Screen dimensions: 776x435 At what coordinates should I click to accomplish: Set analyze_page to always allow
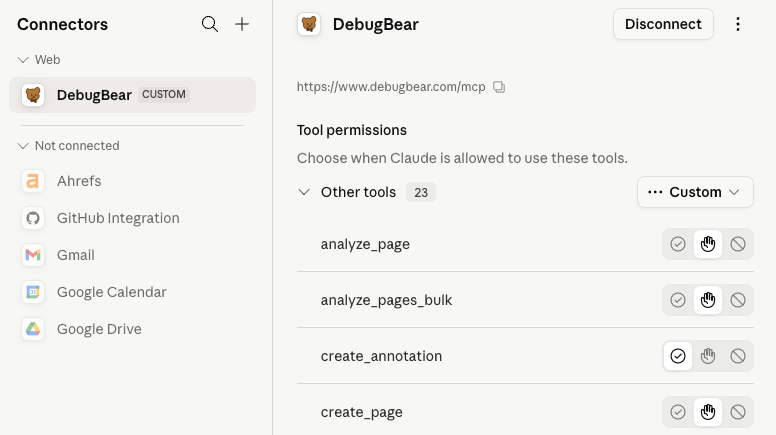click(678, 244)
